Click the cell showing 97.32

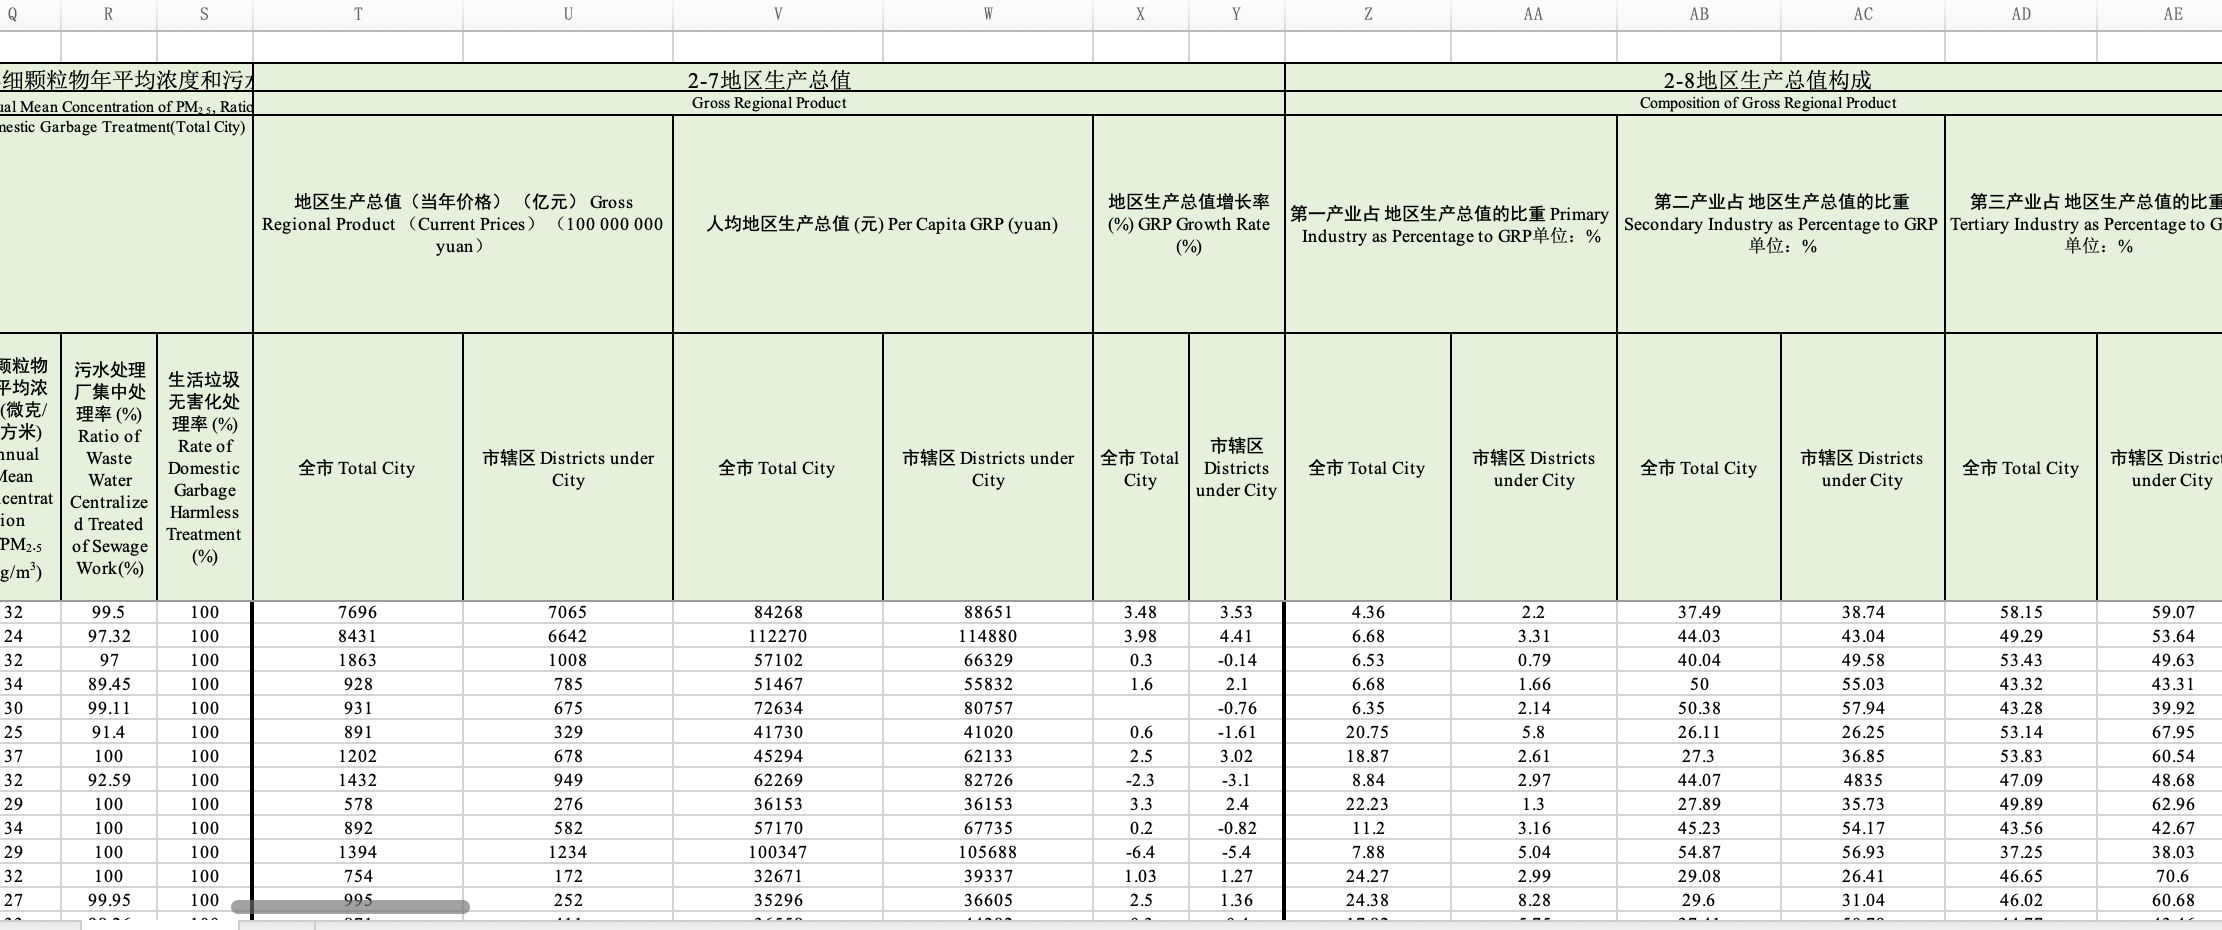(x=109, y=636)
